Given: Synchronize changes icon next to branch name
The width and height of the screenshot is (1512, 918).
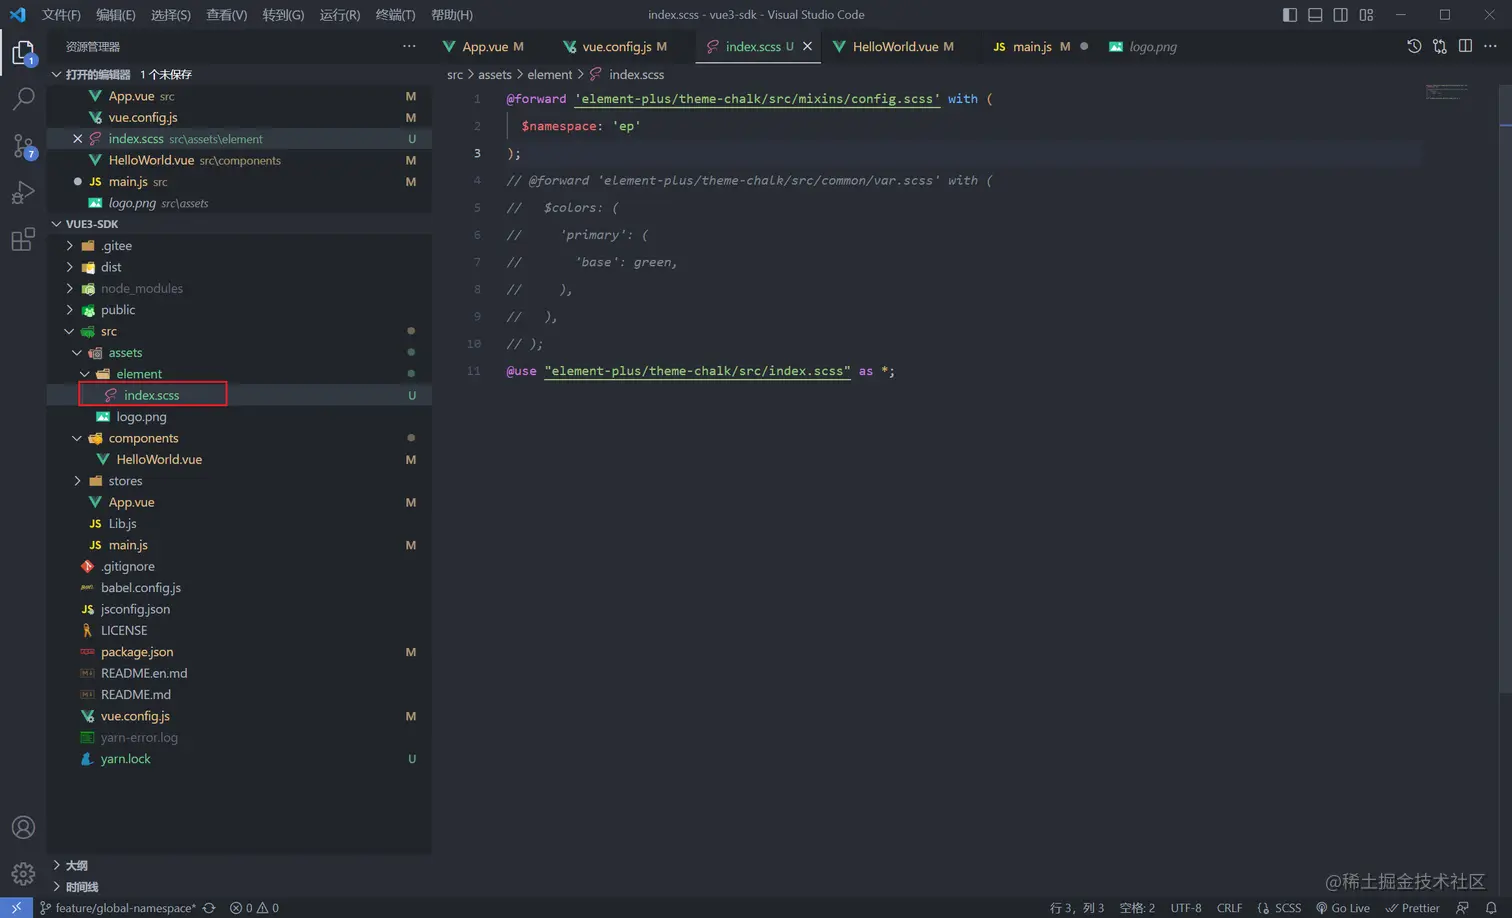Looking at the screenshot, I should click(x=209, y=908).
